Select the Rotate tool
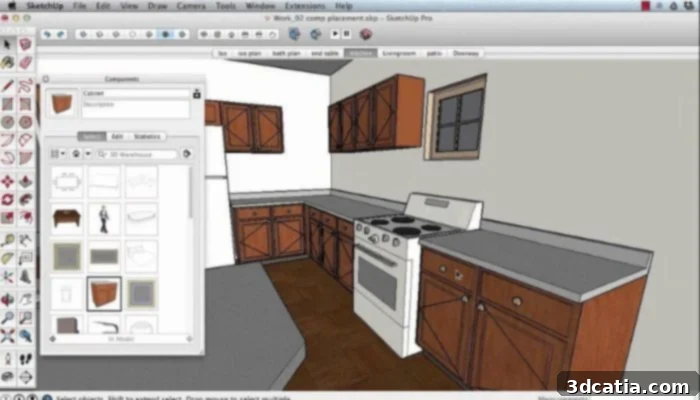700x400 pixels. [x=7, y=200]
